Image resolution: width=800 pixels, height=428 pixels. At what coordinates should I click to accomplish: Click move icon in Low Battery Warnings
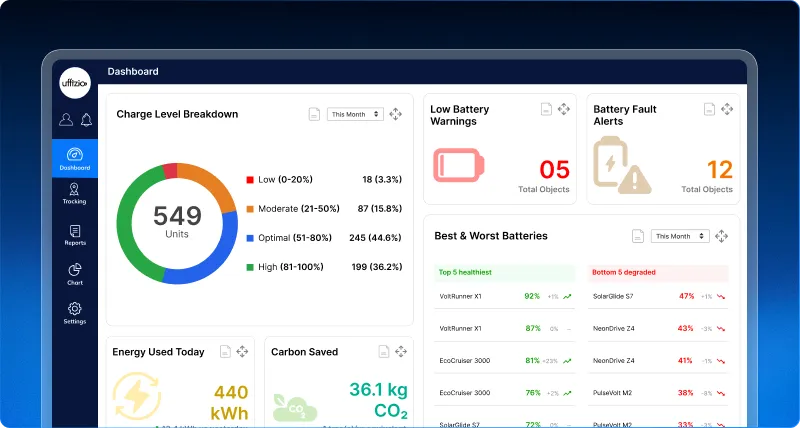(563, 109)
